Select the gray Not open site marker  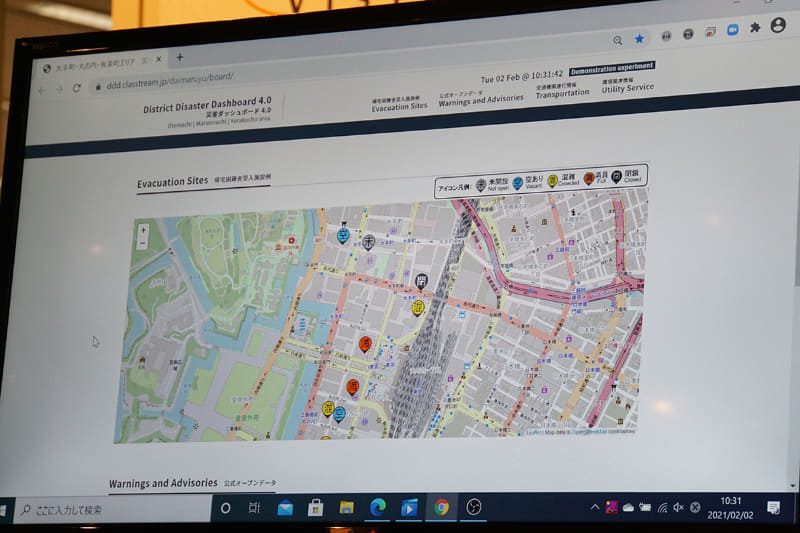(x=368, y=242)
